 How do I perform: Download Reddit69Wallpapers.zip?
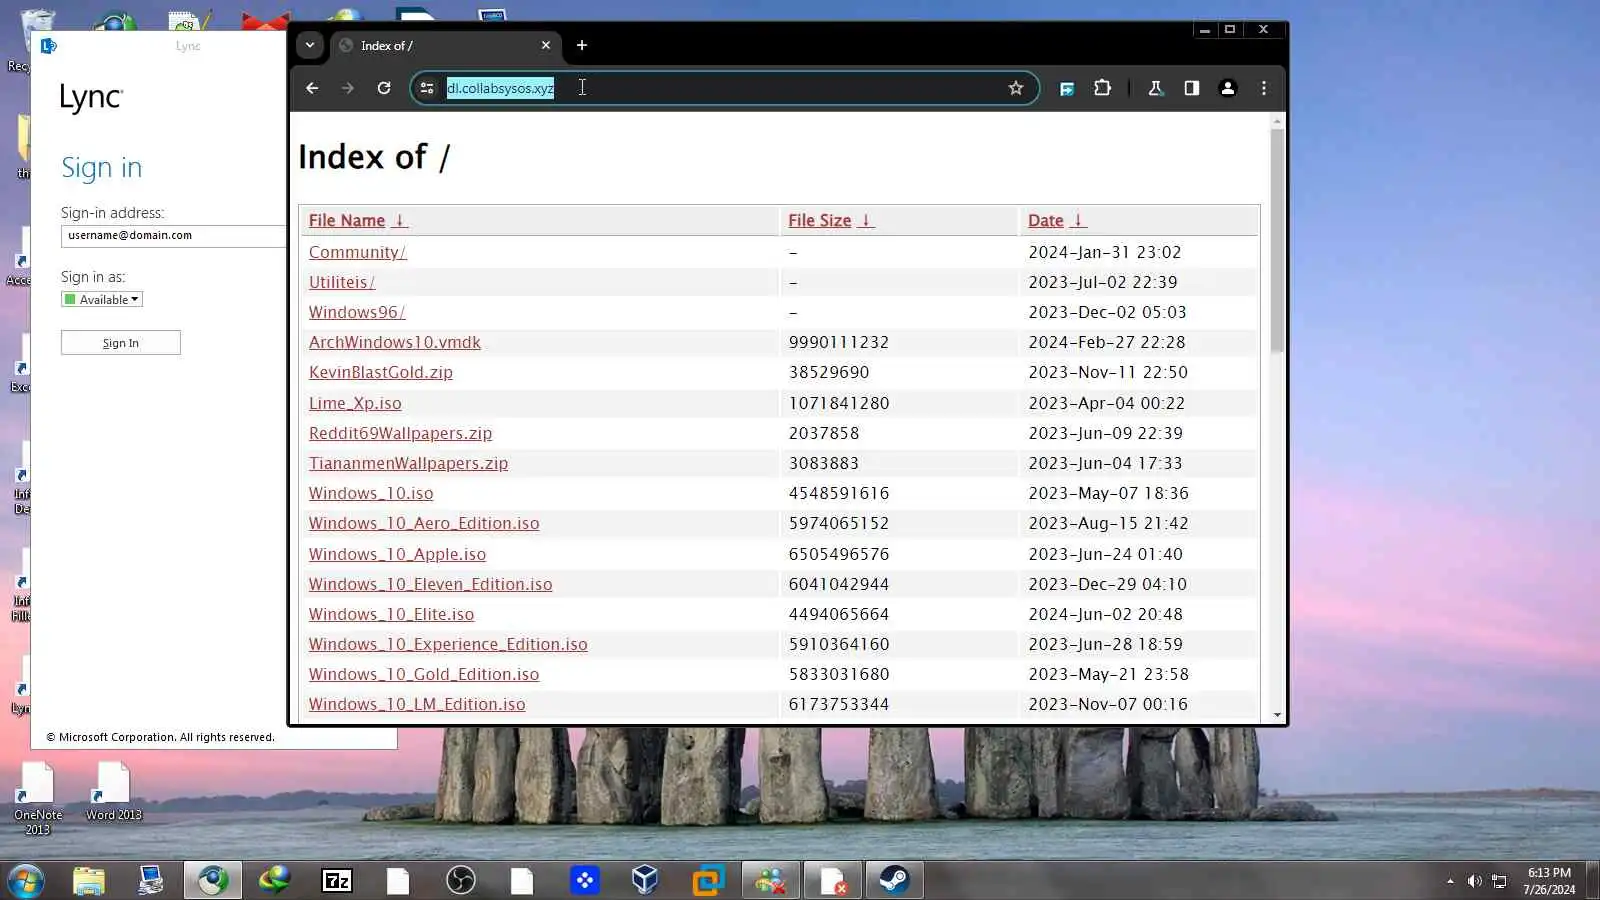click(x=400, y=433)
